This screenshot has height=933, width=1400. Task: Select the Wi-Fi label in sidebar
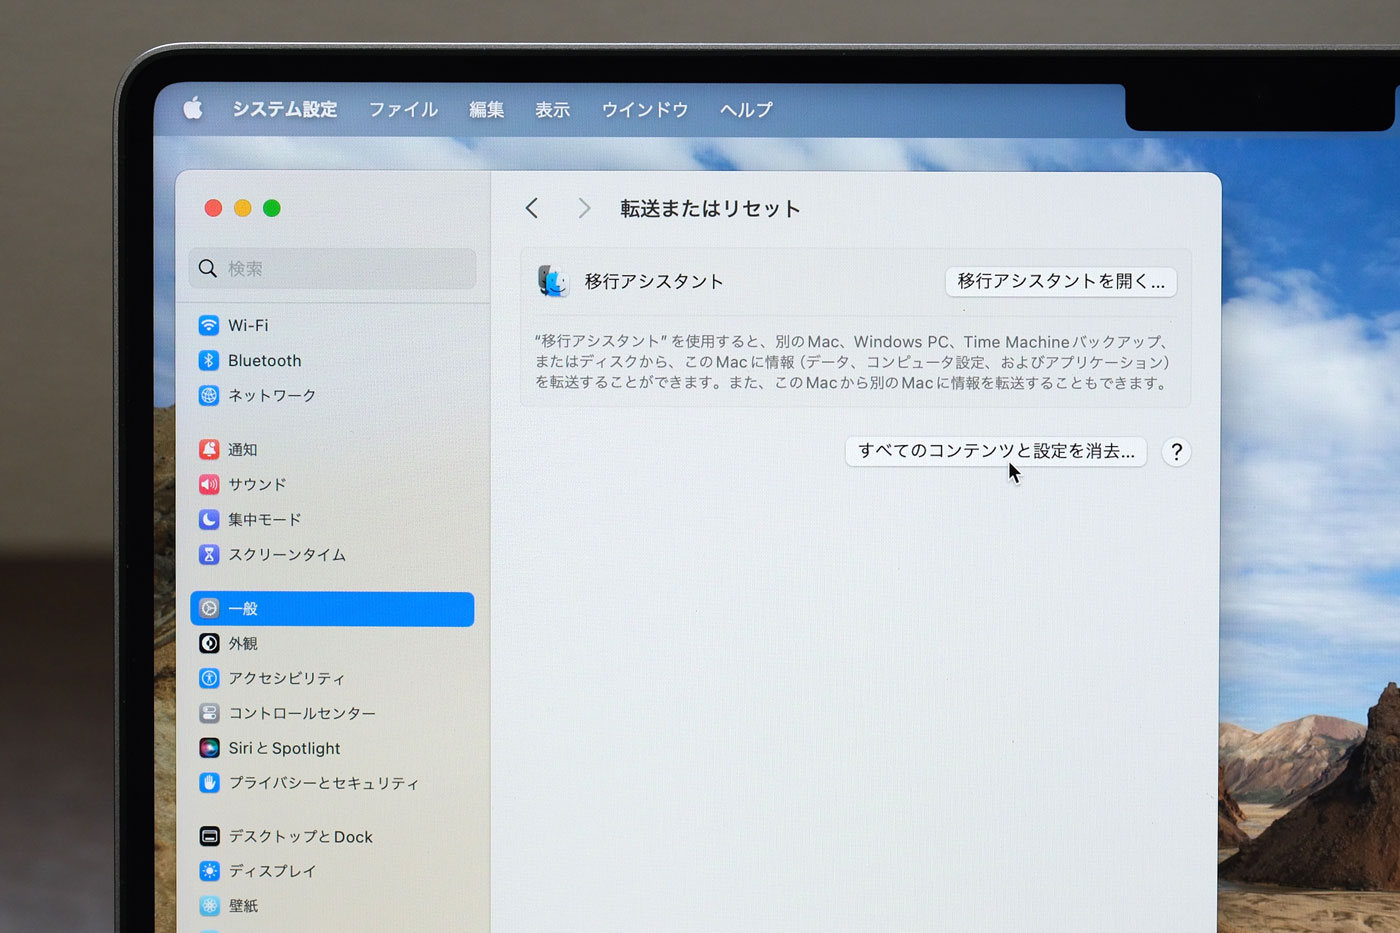point(248,325)
